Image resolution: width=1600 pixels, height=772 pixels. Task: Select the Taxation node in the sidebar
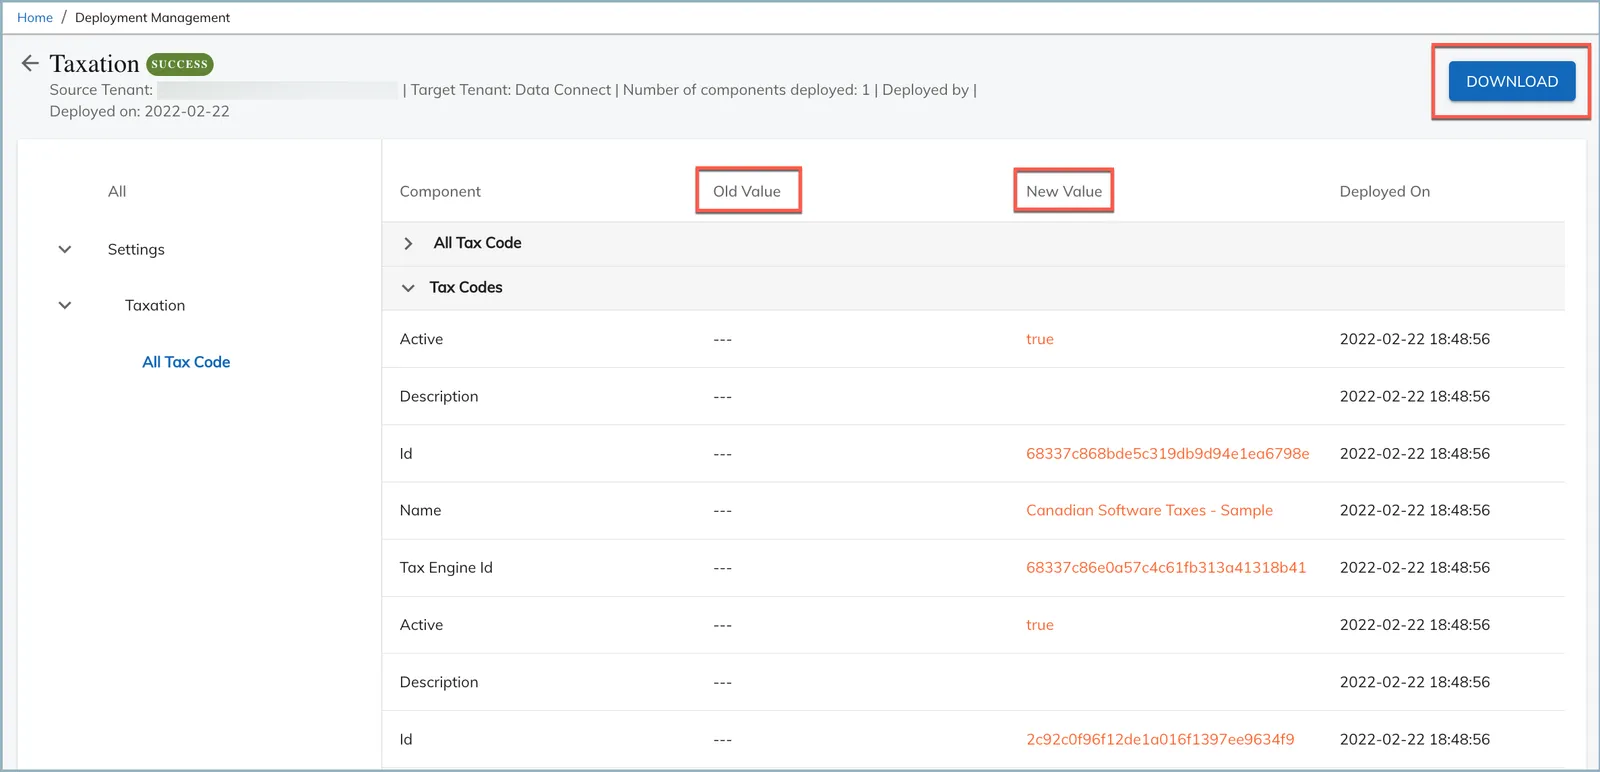[x=155, y=306]
